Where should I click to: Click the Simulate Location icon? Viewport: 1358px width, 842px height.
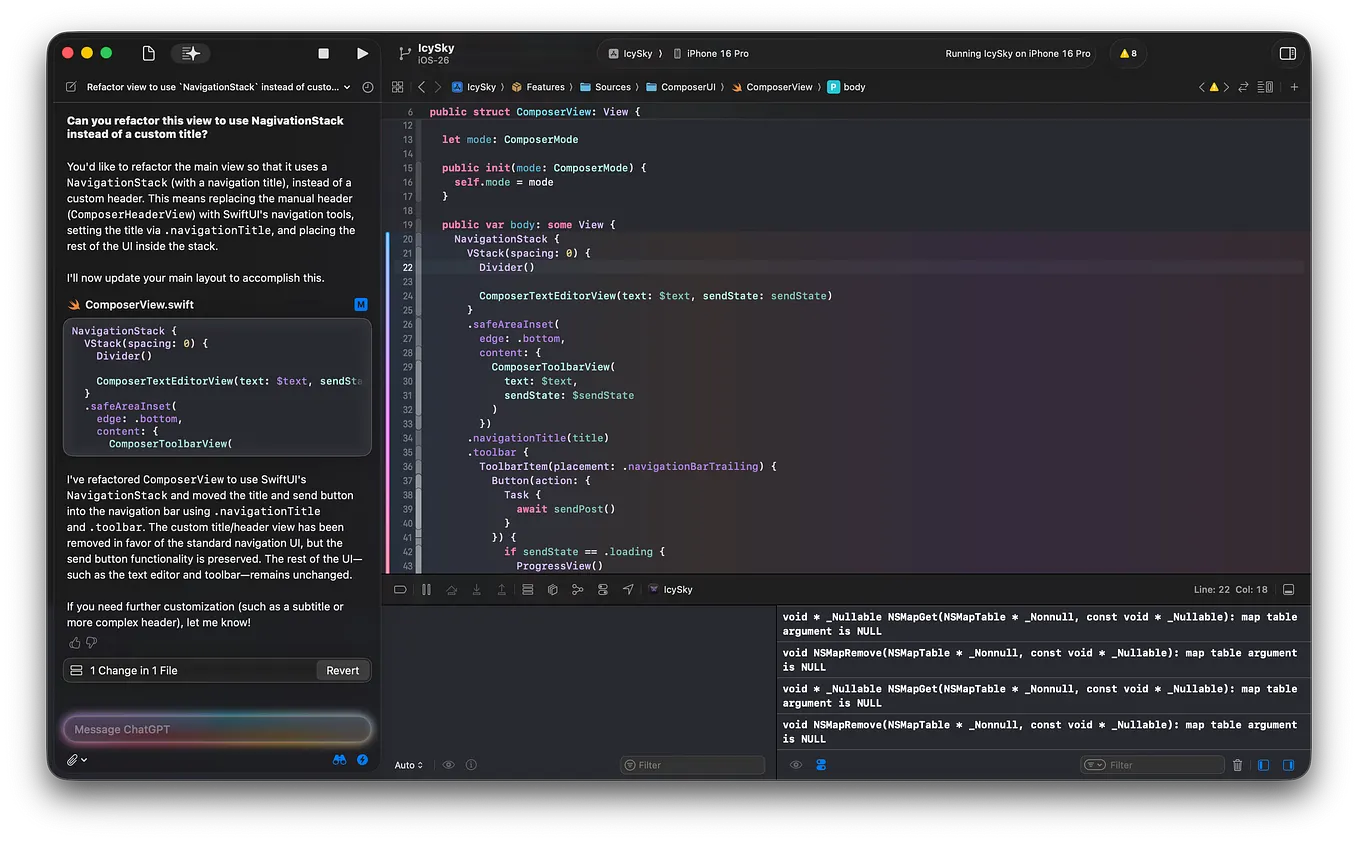pyautogui.click(x=628, y=589)
